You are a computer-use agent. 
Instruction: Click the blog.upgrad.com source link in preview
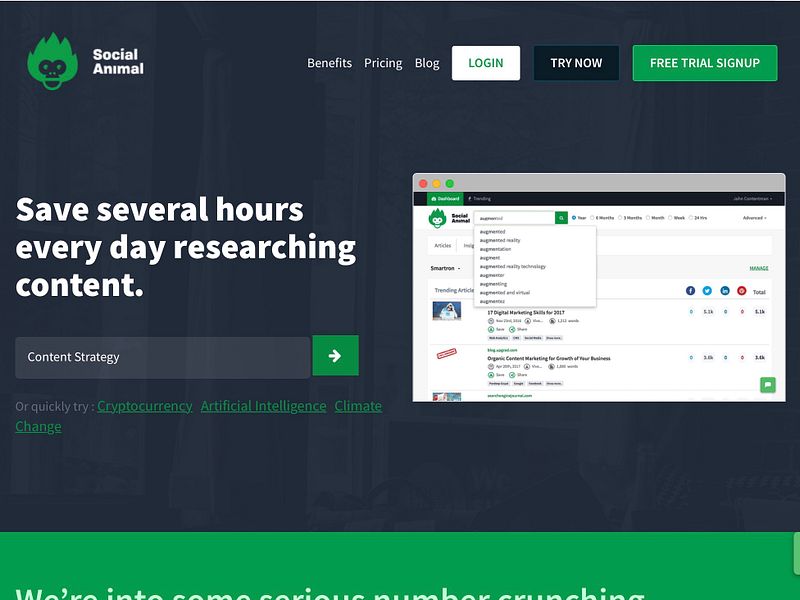(503, 351)
